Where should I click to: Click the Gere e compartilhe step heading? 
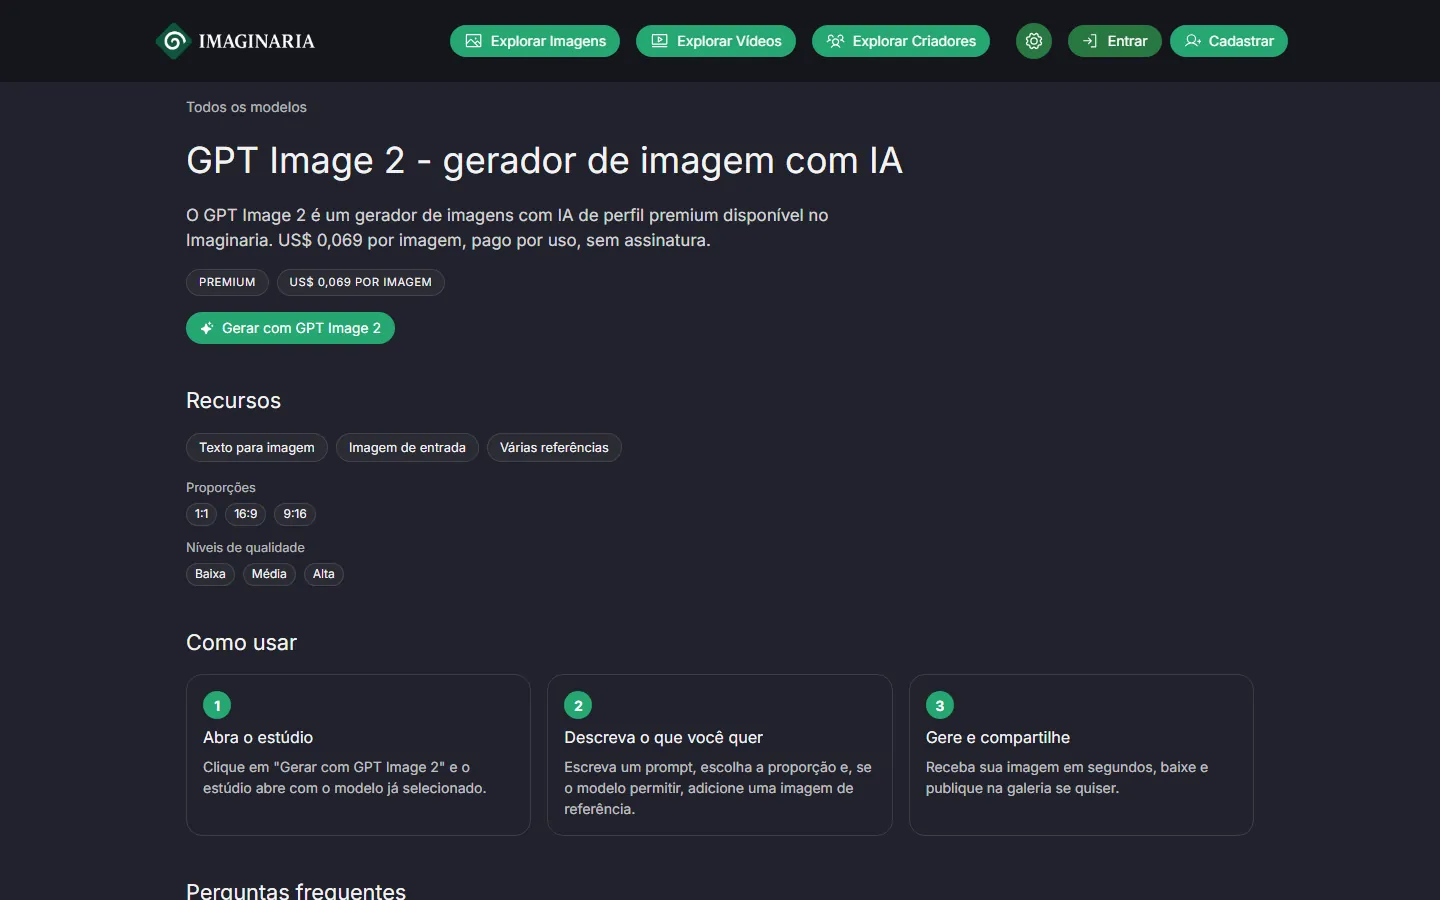click(x=998, y=737)
